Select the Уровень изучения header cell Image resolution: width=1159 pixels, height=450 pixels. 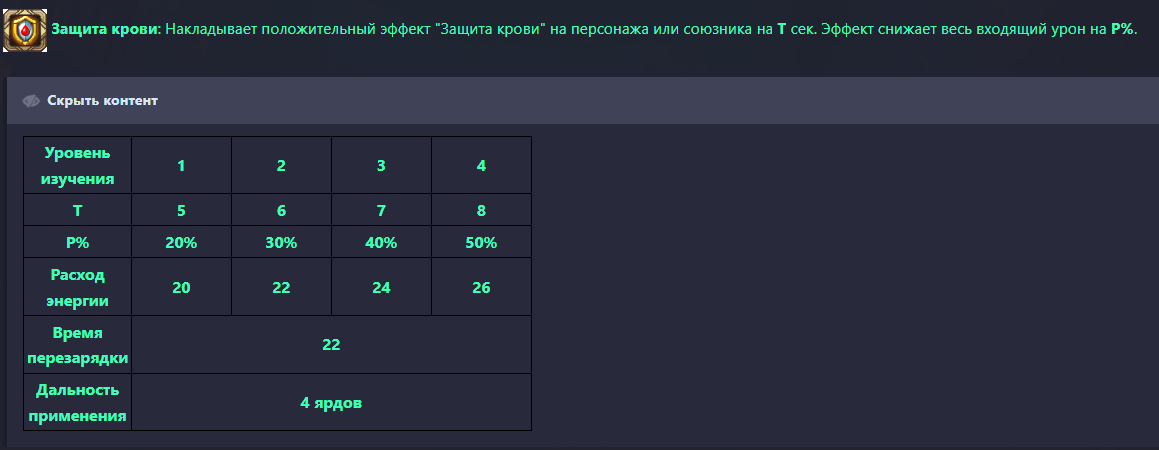click(78, 166)
